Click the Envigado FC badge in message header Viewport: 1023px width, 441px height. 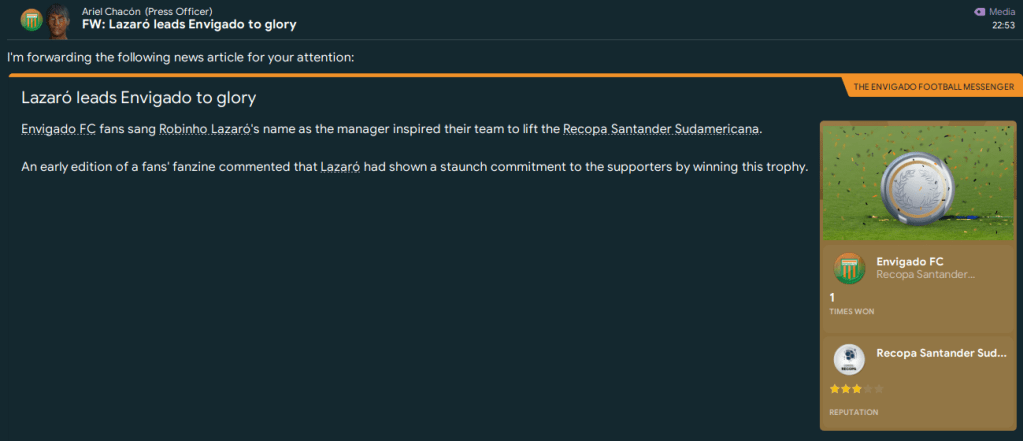pyautogui.click(x=31, y=18)
